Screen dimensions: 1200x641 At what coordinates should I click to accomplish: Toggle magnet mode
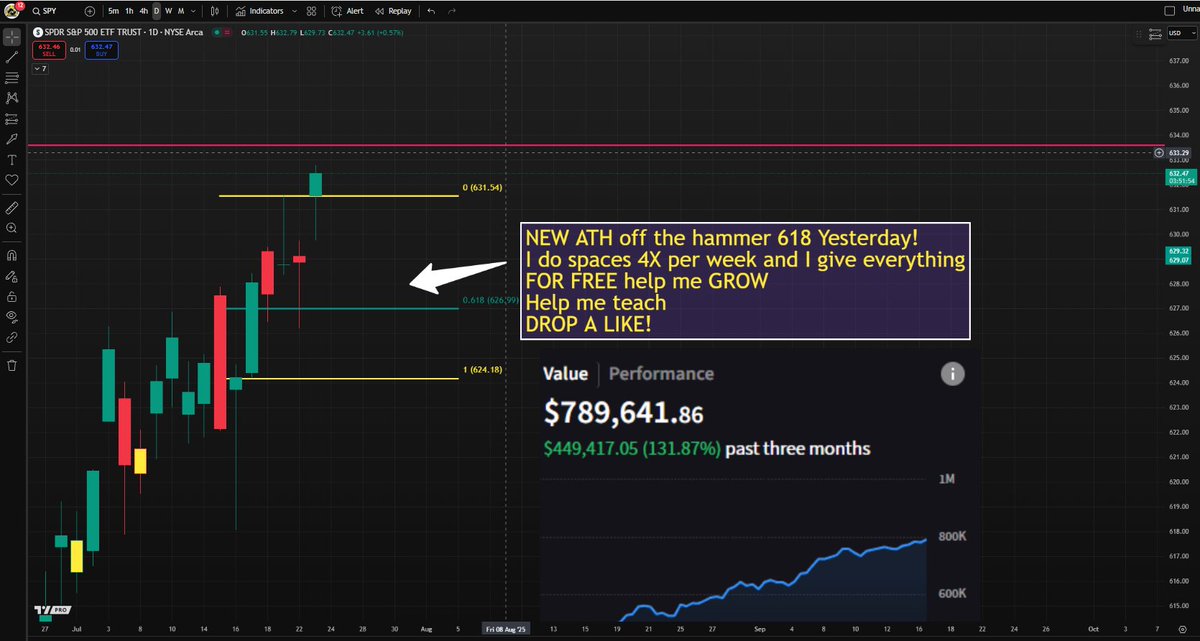click(12, 256)
